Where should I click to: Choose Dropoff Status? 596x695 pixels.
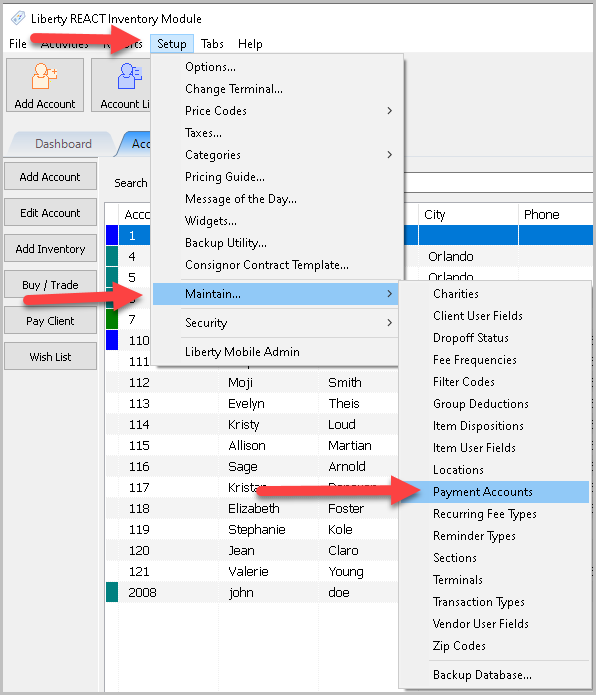click(x=495, y=338)
